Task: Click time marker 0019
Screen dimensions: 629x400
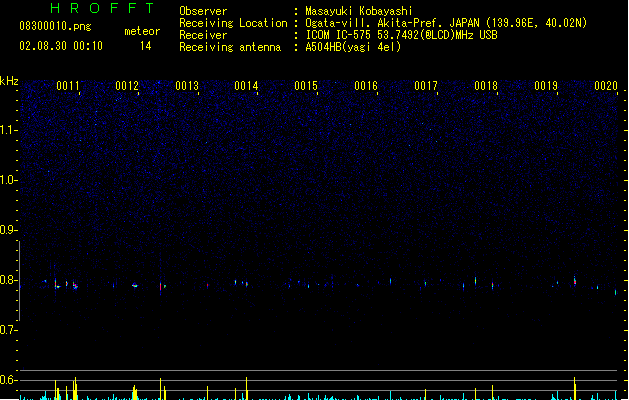Action: tap(546, 86)
